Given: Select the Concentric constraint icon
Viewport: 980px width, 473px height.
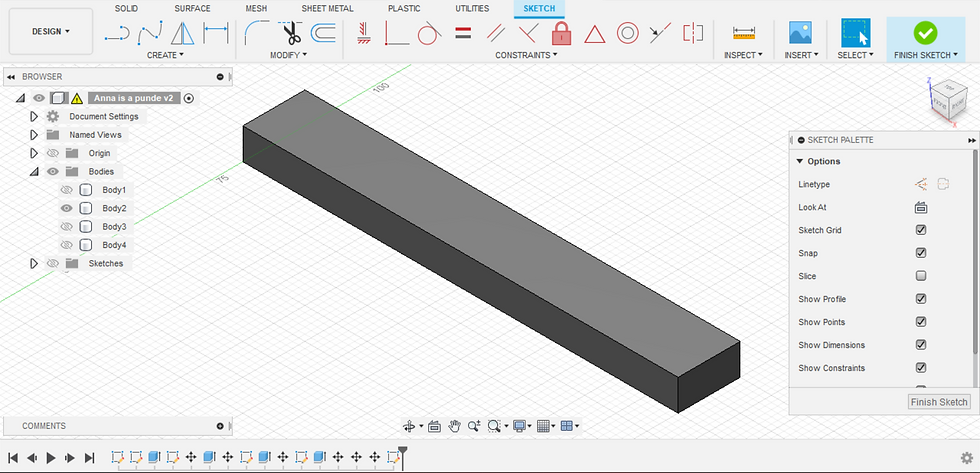Looking at the screenshot, I should pos(627,33).
